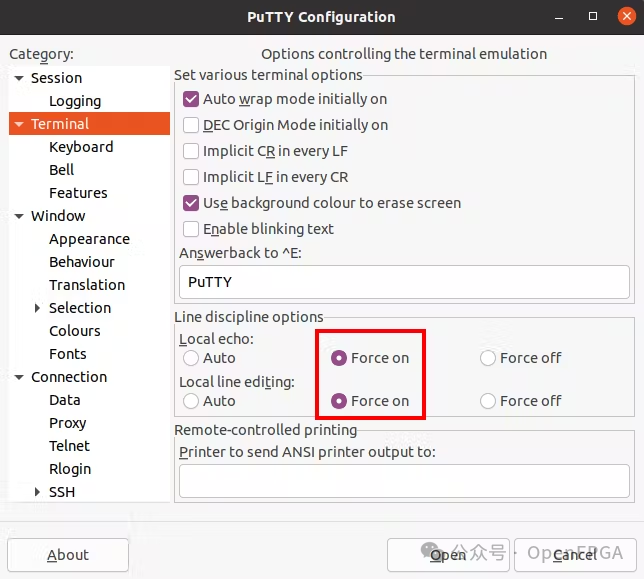This screenshot has height=579, width=644.
Task: Uncheck Use background colour to erase screen
Action: pos(191,203)
